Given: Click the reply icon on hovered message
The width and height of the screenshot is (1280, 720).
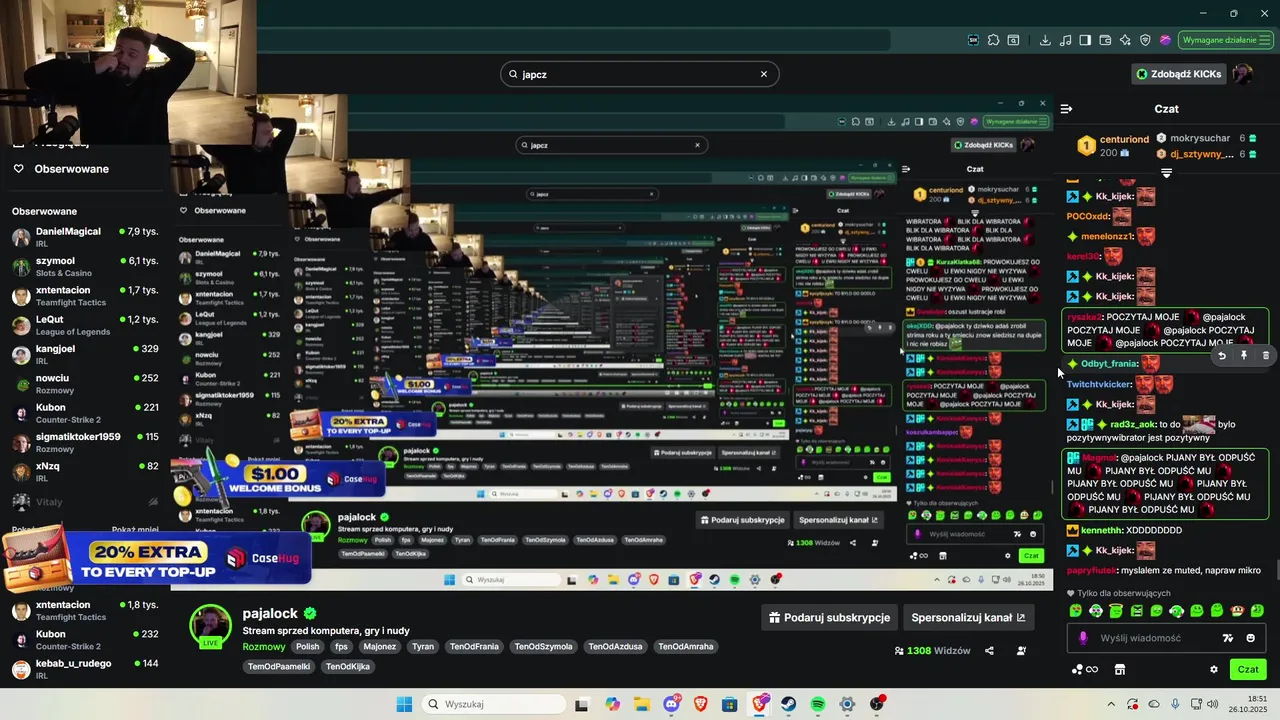Looking at the screenshot, I should click(1222, 355).
